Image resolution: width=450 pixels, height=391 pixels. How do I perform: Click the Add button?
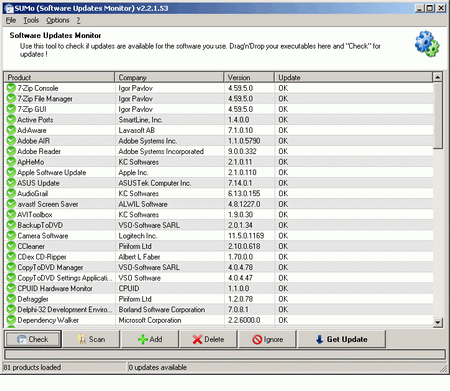150,339
